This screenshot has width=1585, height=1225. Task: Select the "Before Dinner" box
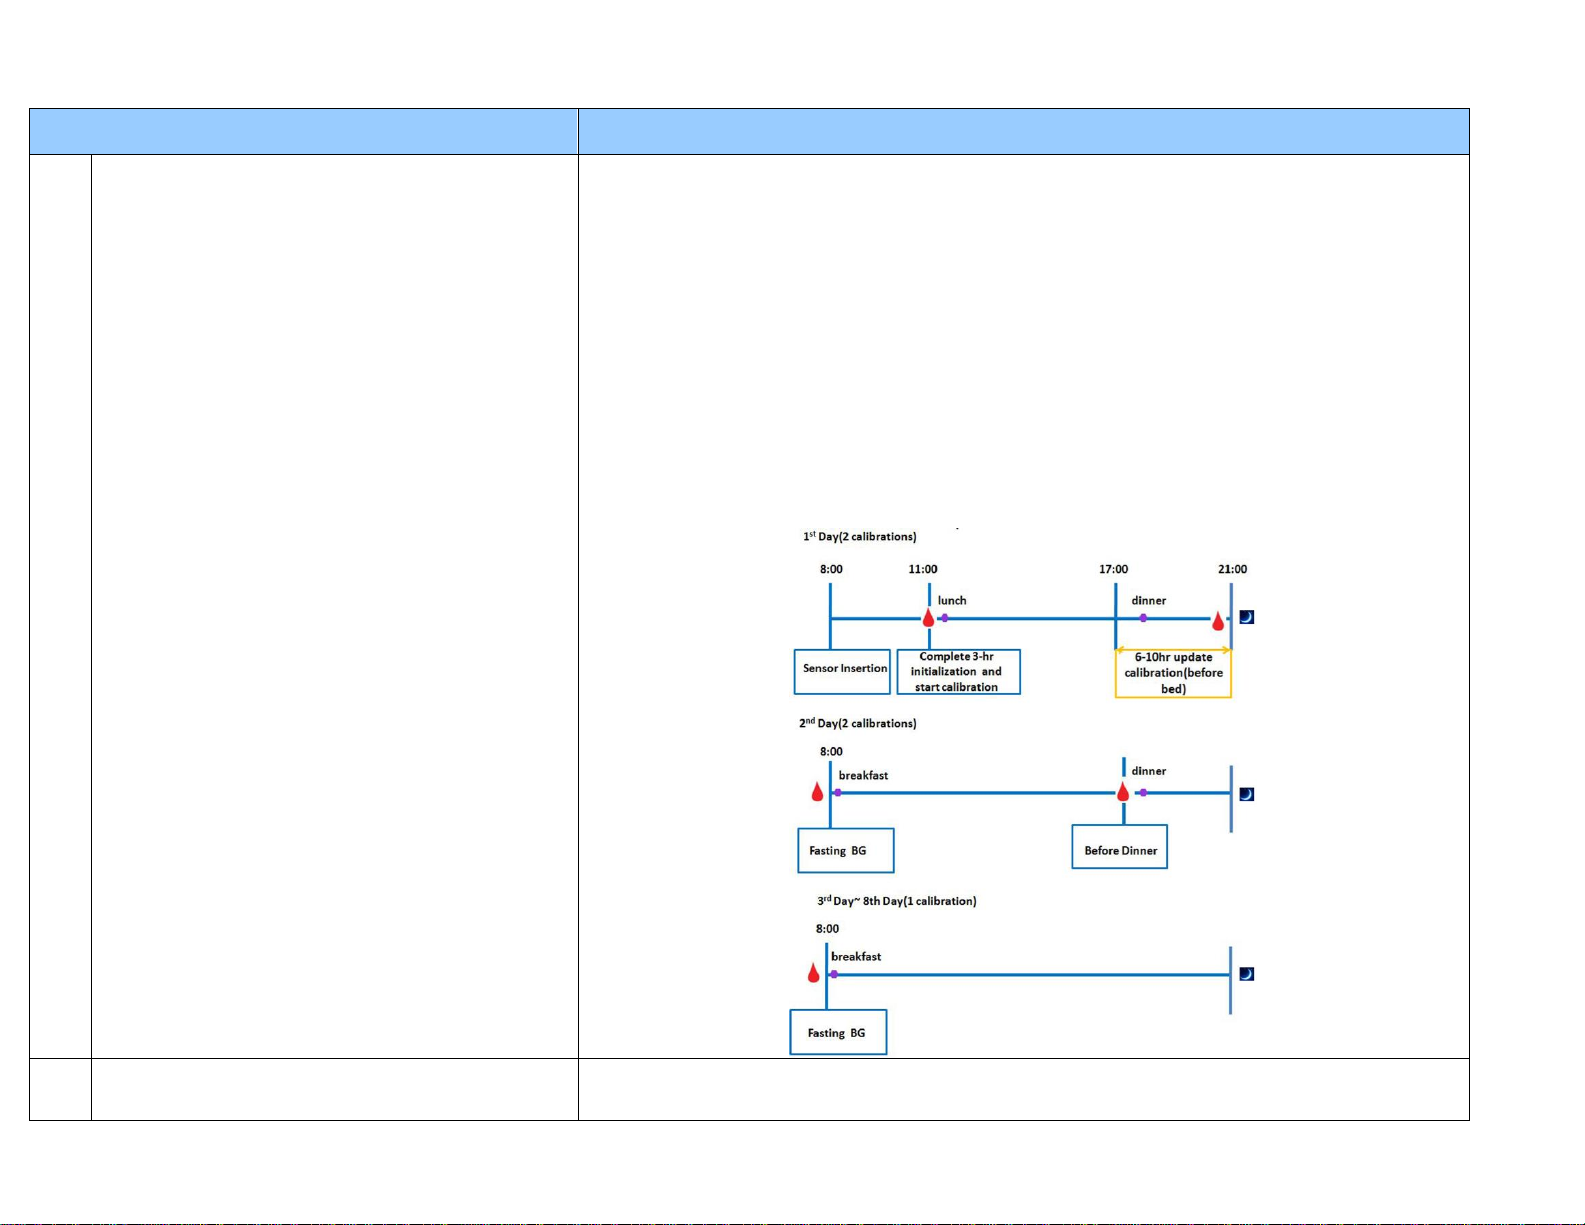pyautogui.click(x=1119, y=847)
